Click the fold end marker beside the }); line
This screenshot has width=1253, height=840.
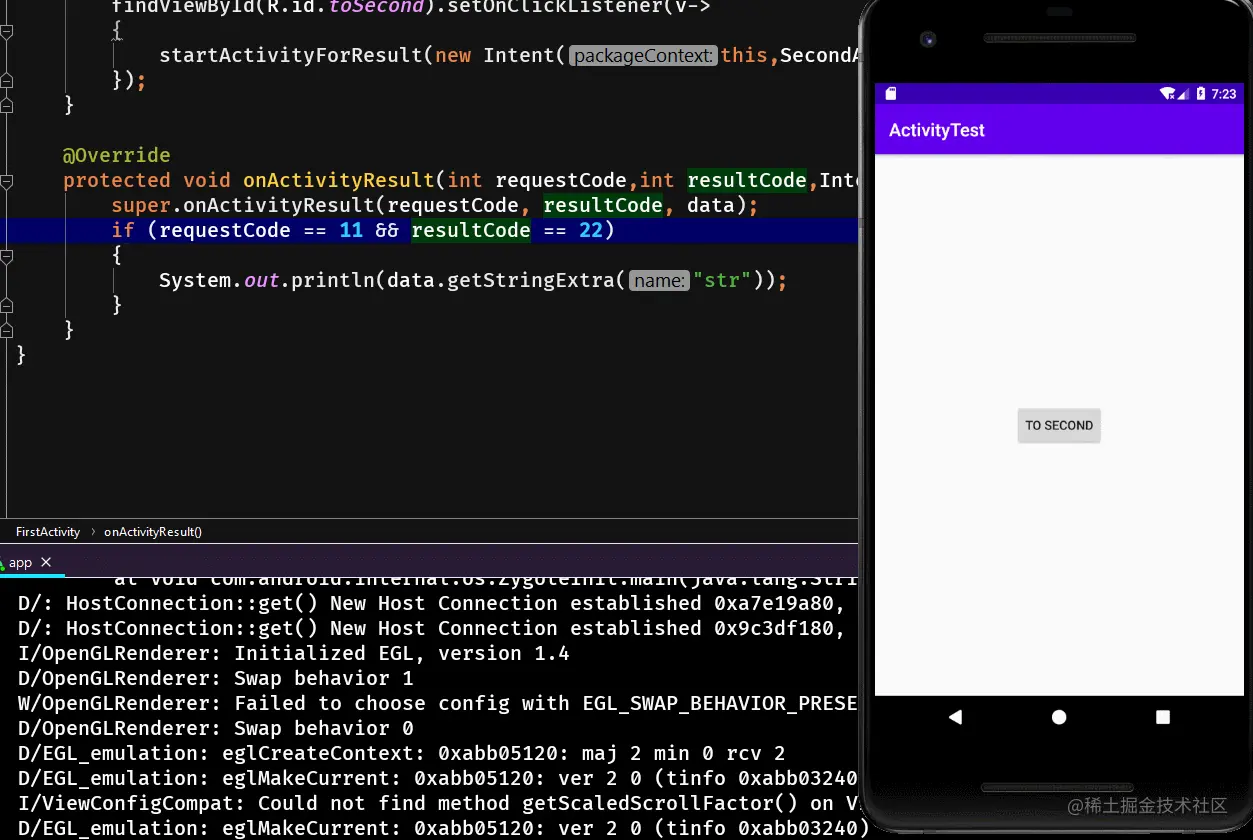7,81
